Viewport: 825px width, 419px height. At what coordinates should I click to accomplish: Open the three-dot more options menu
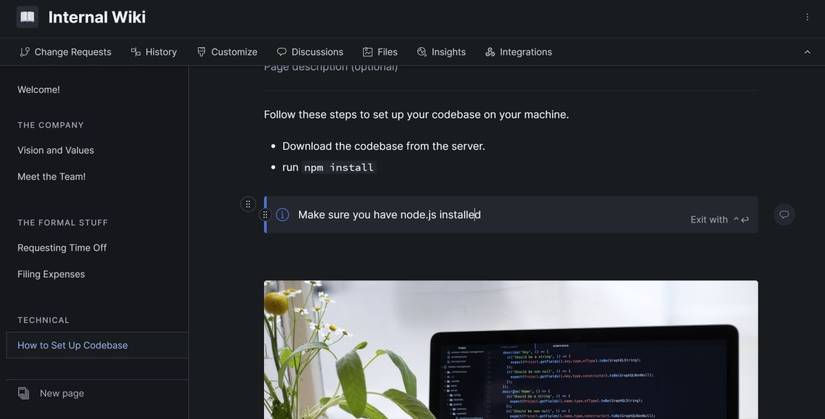pos(807,17)
